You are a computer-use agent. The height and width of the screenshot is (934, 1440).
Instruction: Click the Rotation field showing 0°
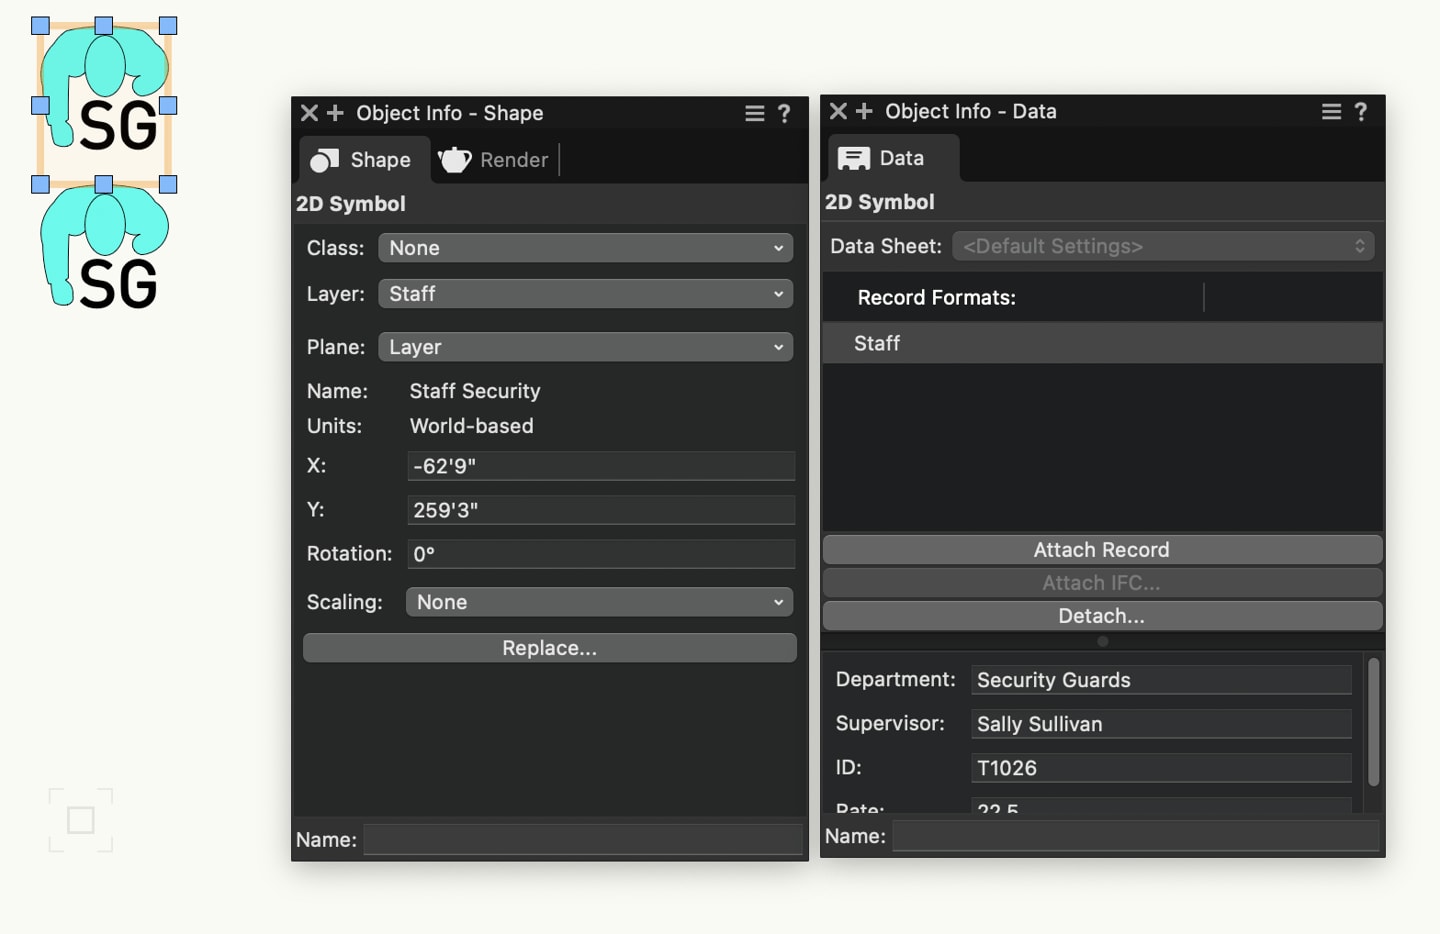point(601,554)
